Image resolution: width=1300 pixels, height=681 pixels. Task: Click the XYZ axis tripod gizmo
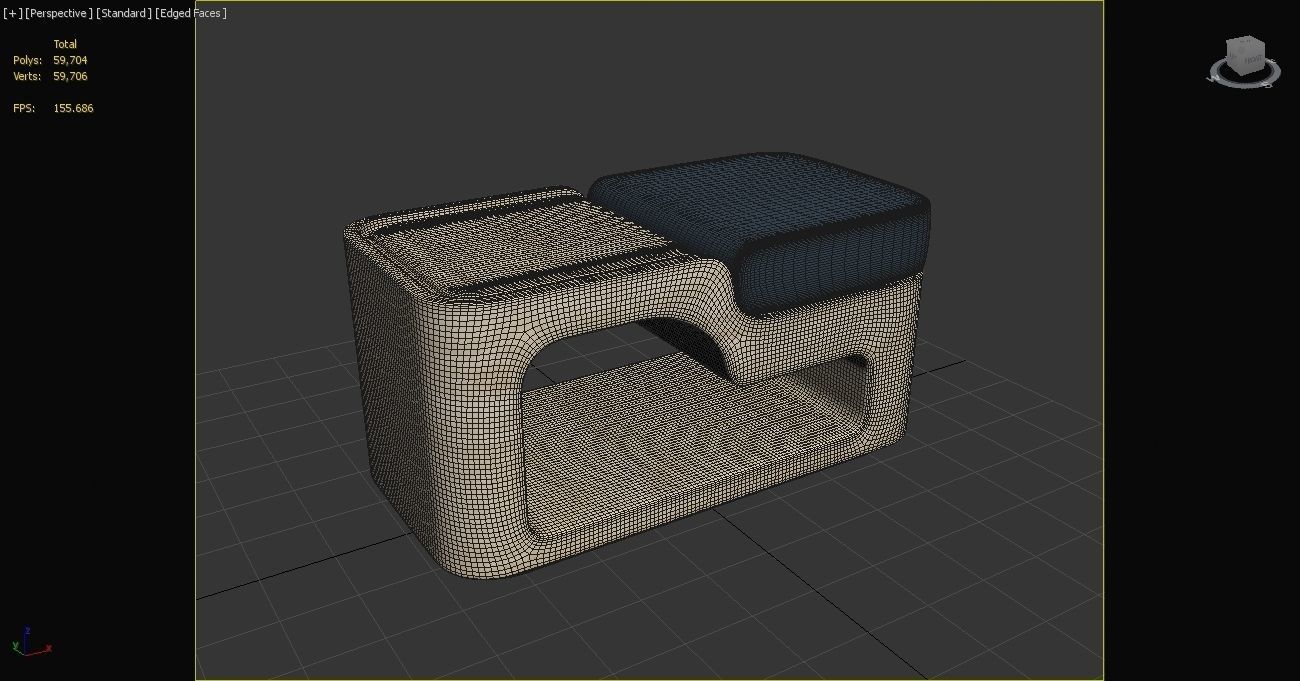[x=33, y=643]
